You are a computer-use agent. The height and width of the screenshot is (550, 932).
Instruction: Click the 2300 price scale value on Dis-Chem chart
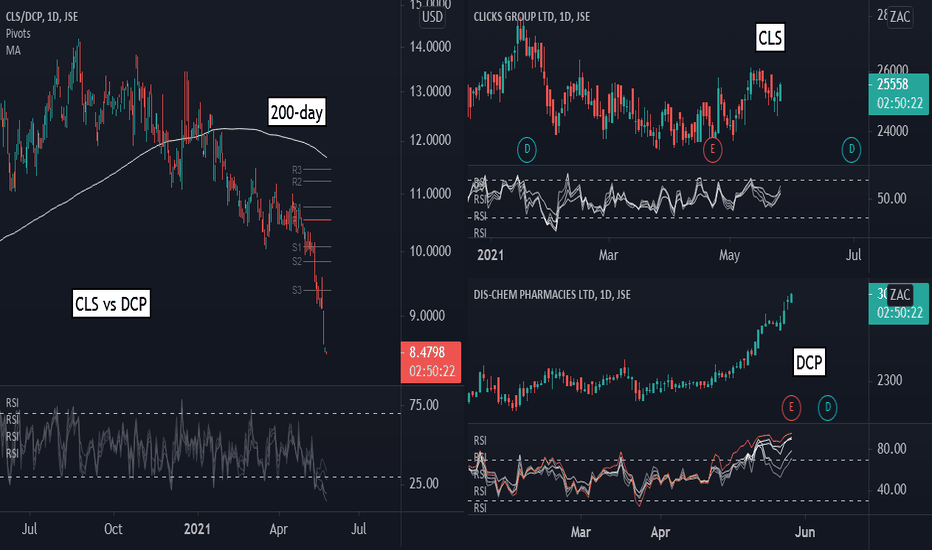point(889,379)
